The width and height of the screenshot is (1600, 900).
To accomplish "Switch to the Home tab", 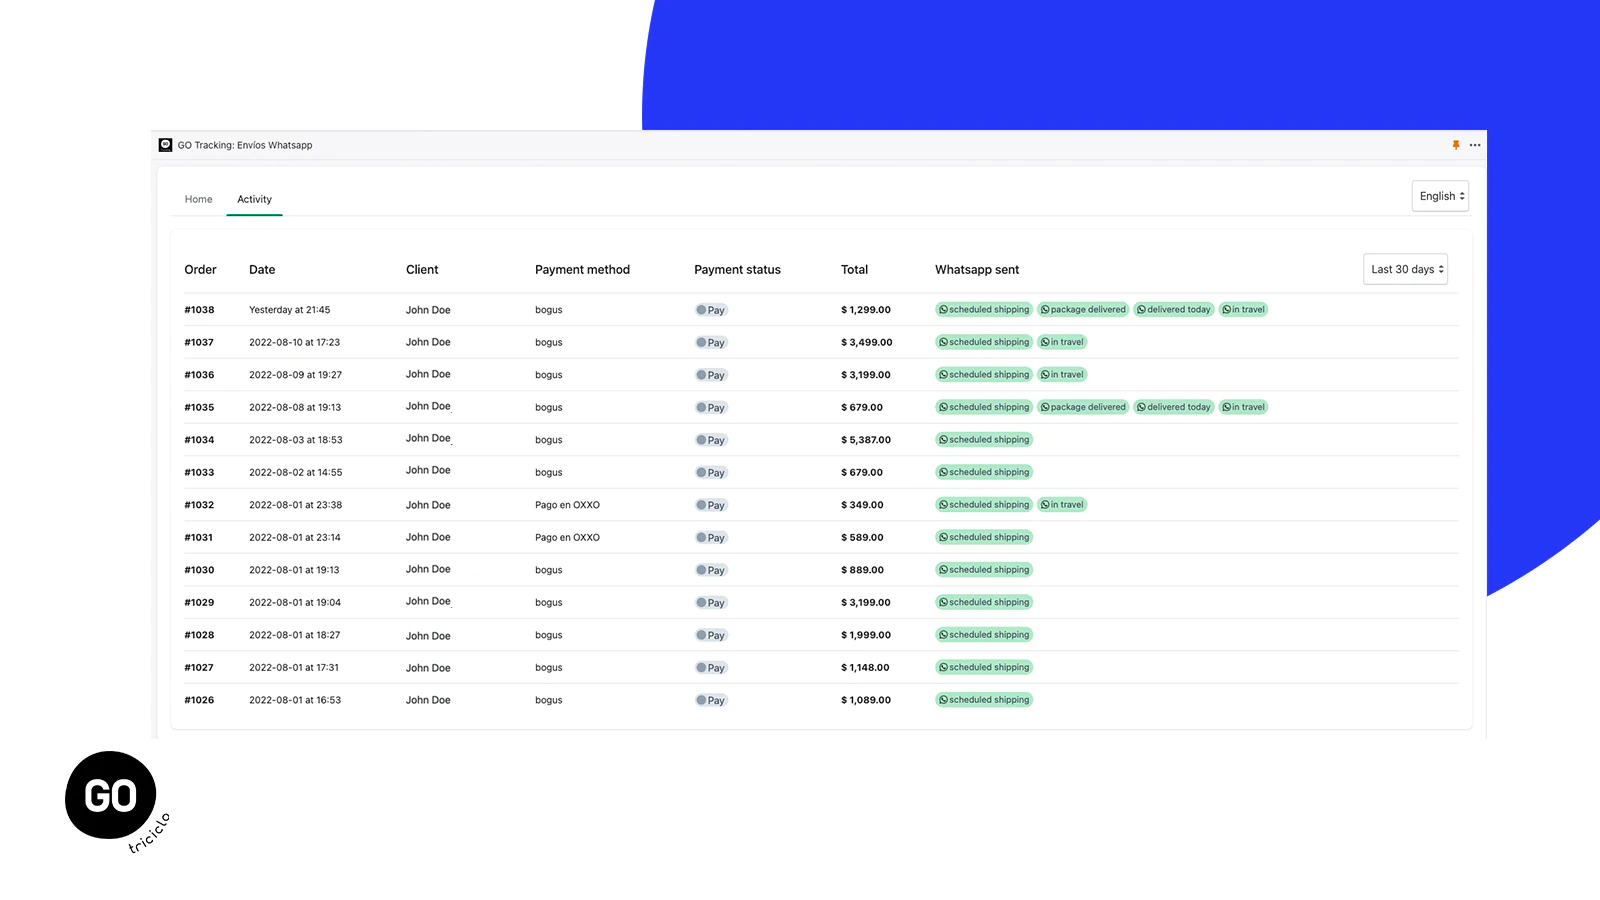I will (198, 199).
